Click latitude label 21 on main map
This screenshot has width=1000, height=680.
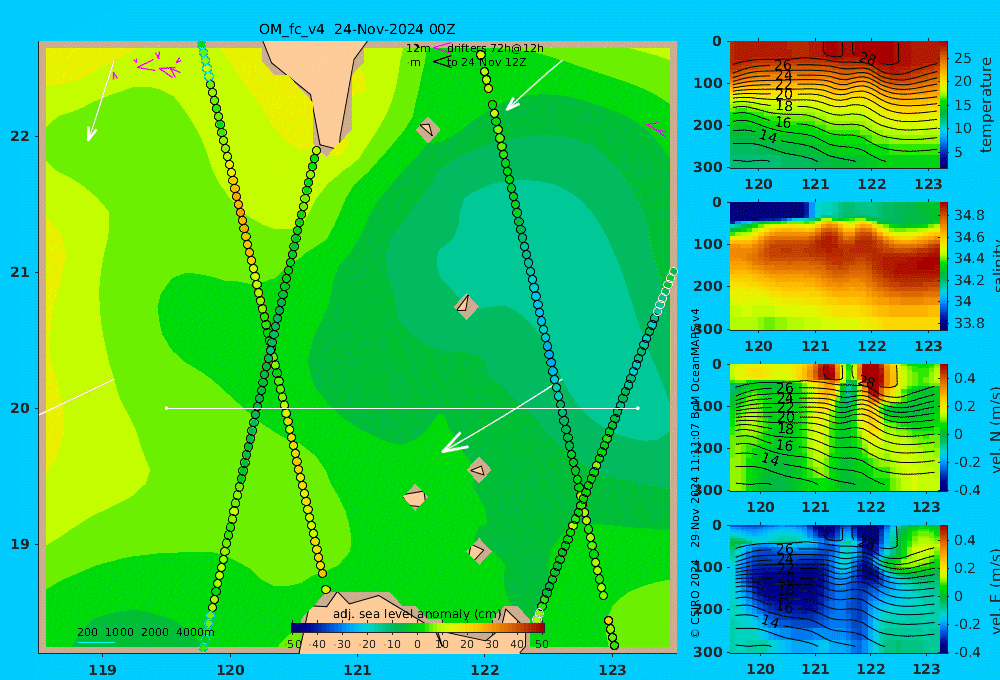point(20,272)
